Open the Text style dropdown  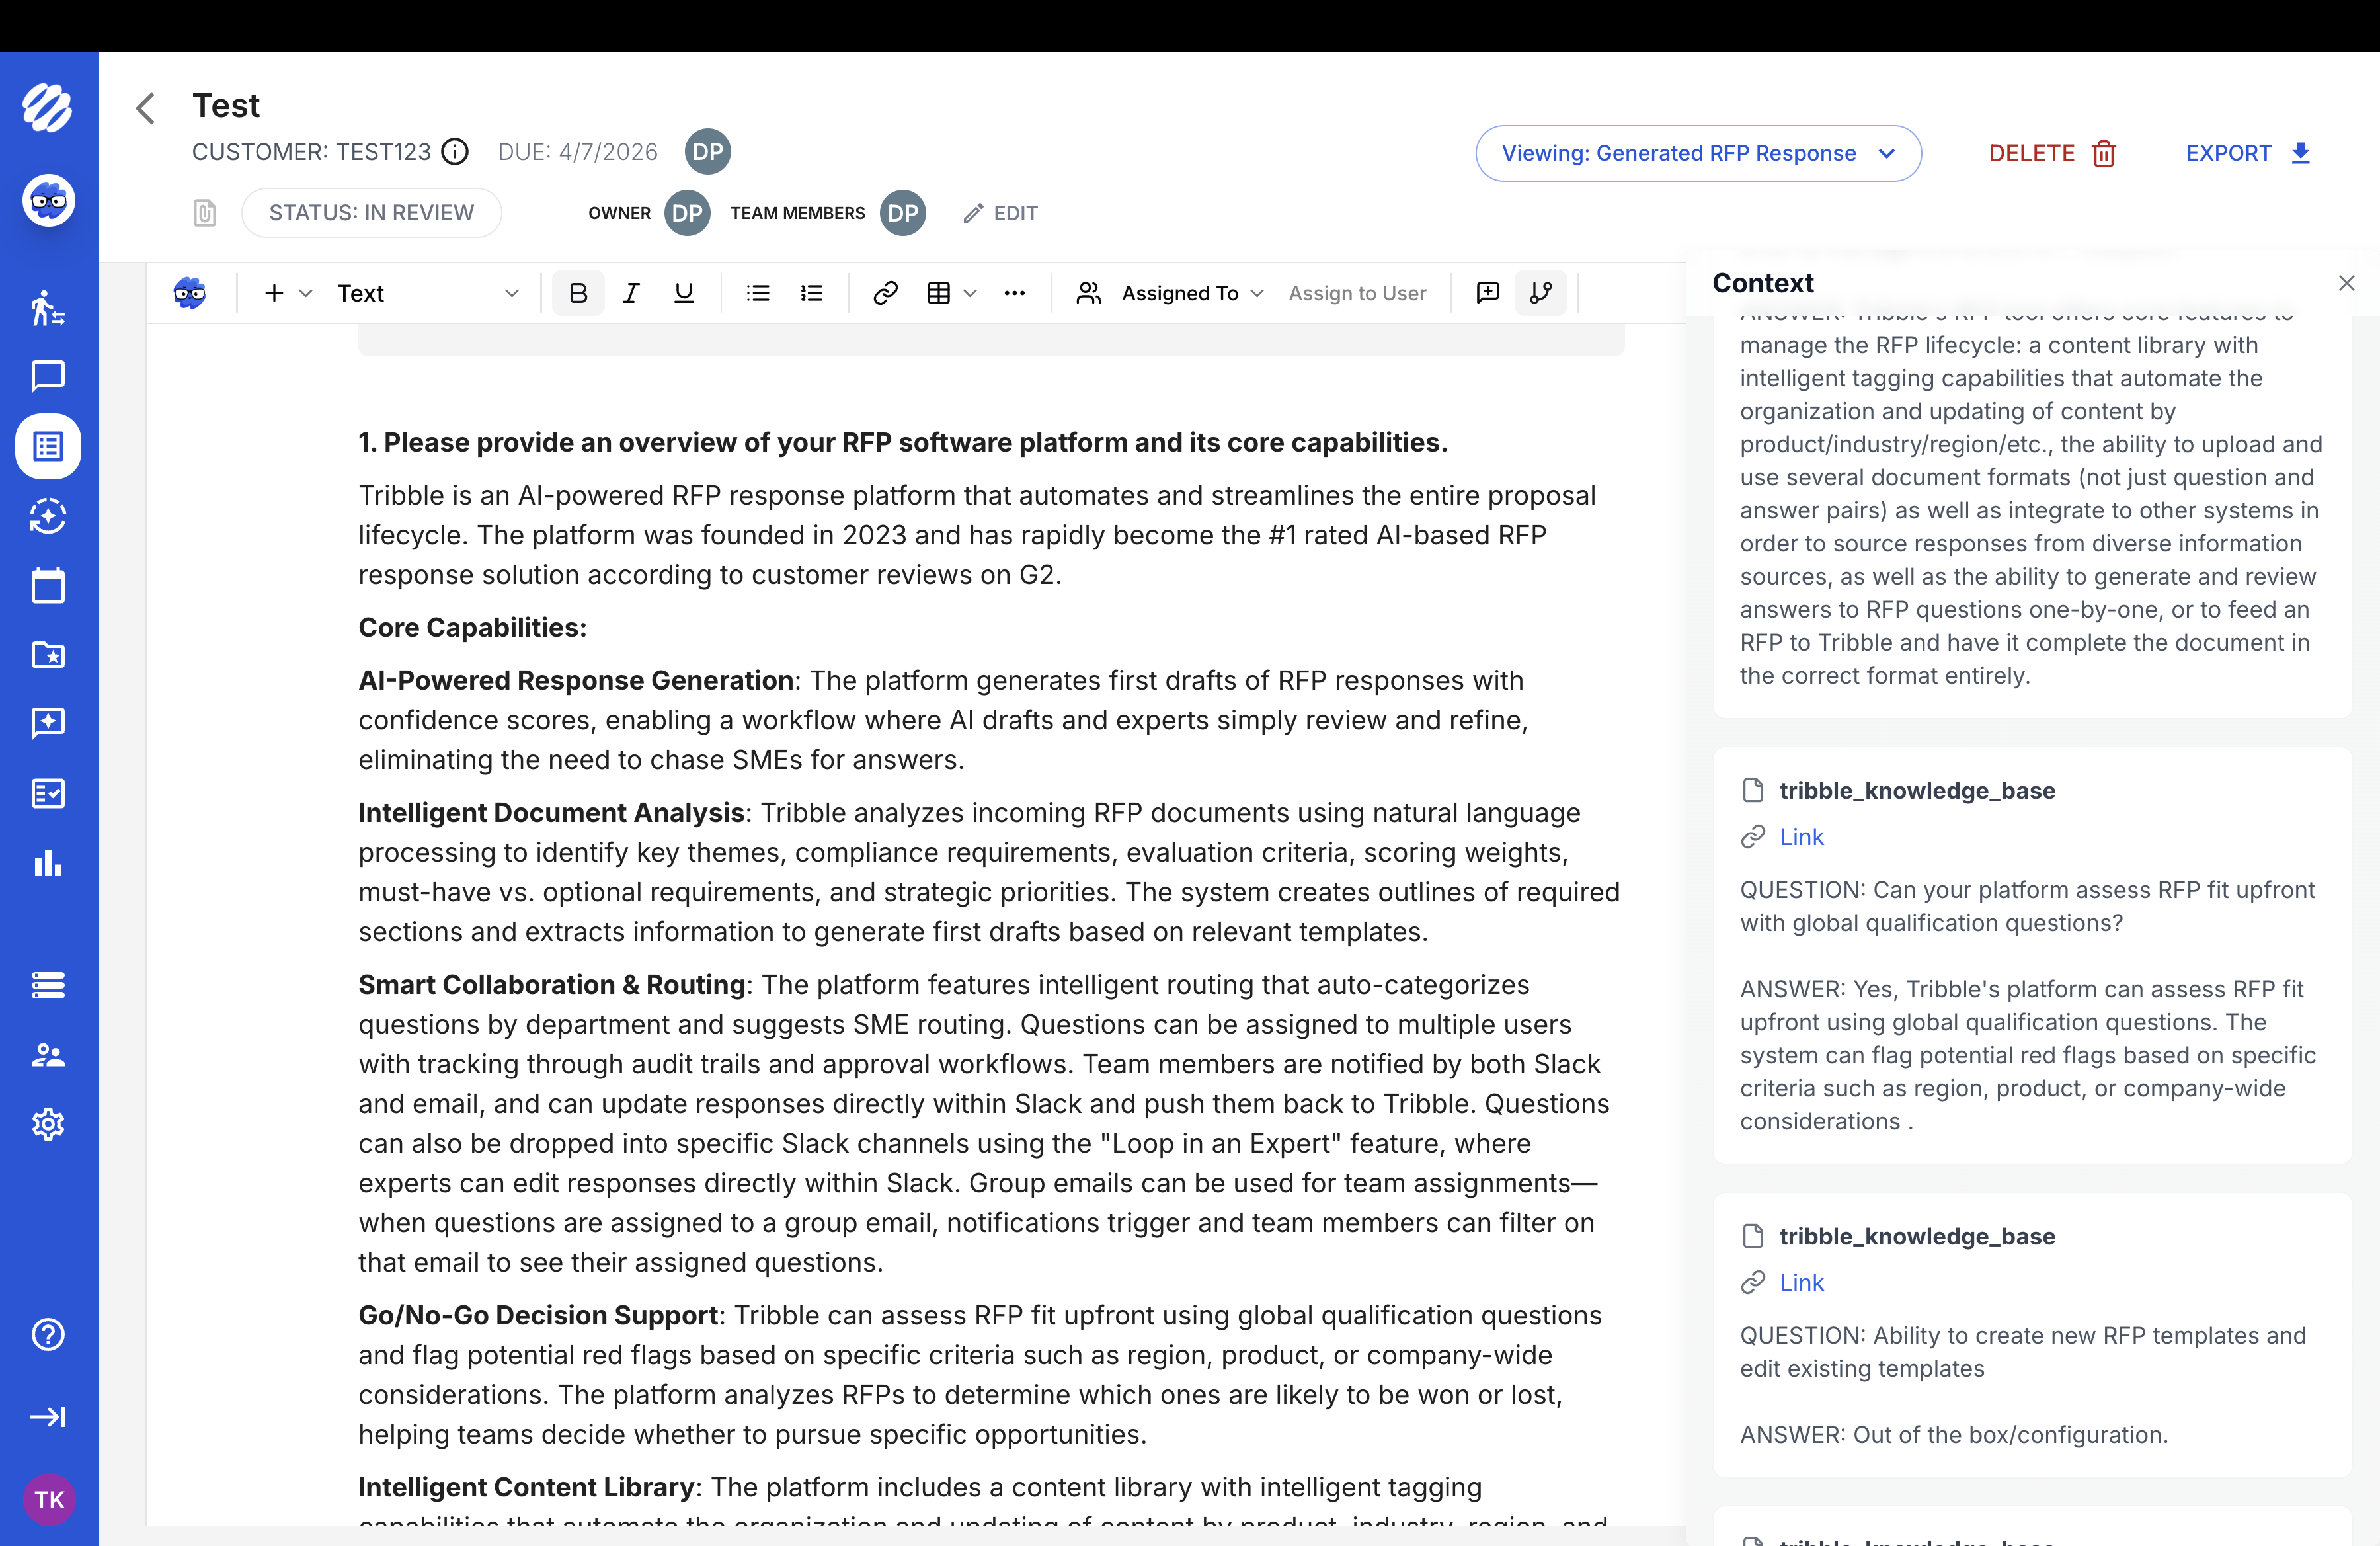(428, 293)
